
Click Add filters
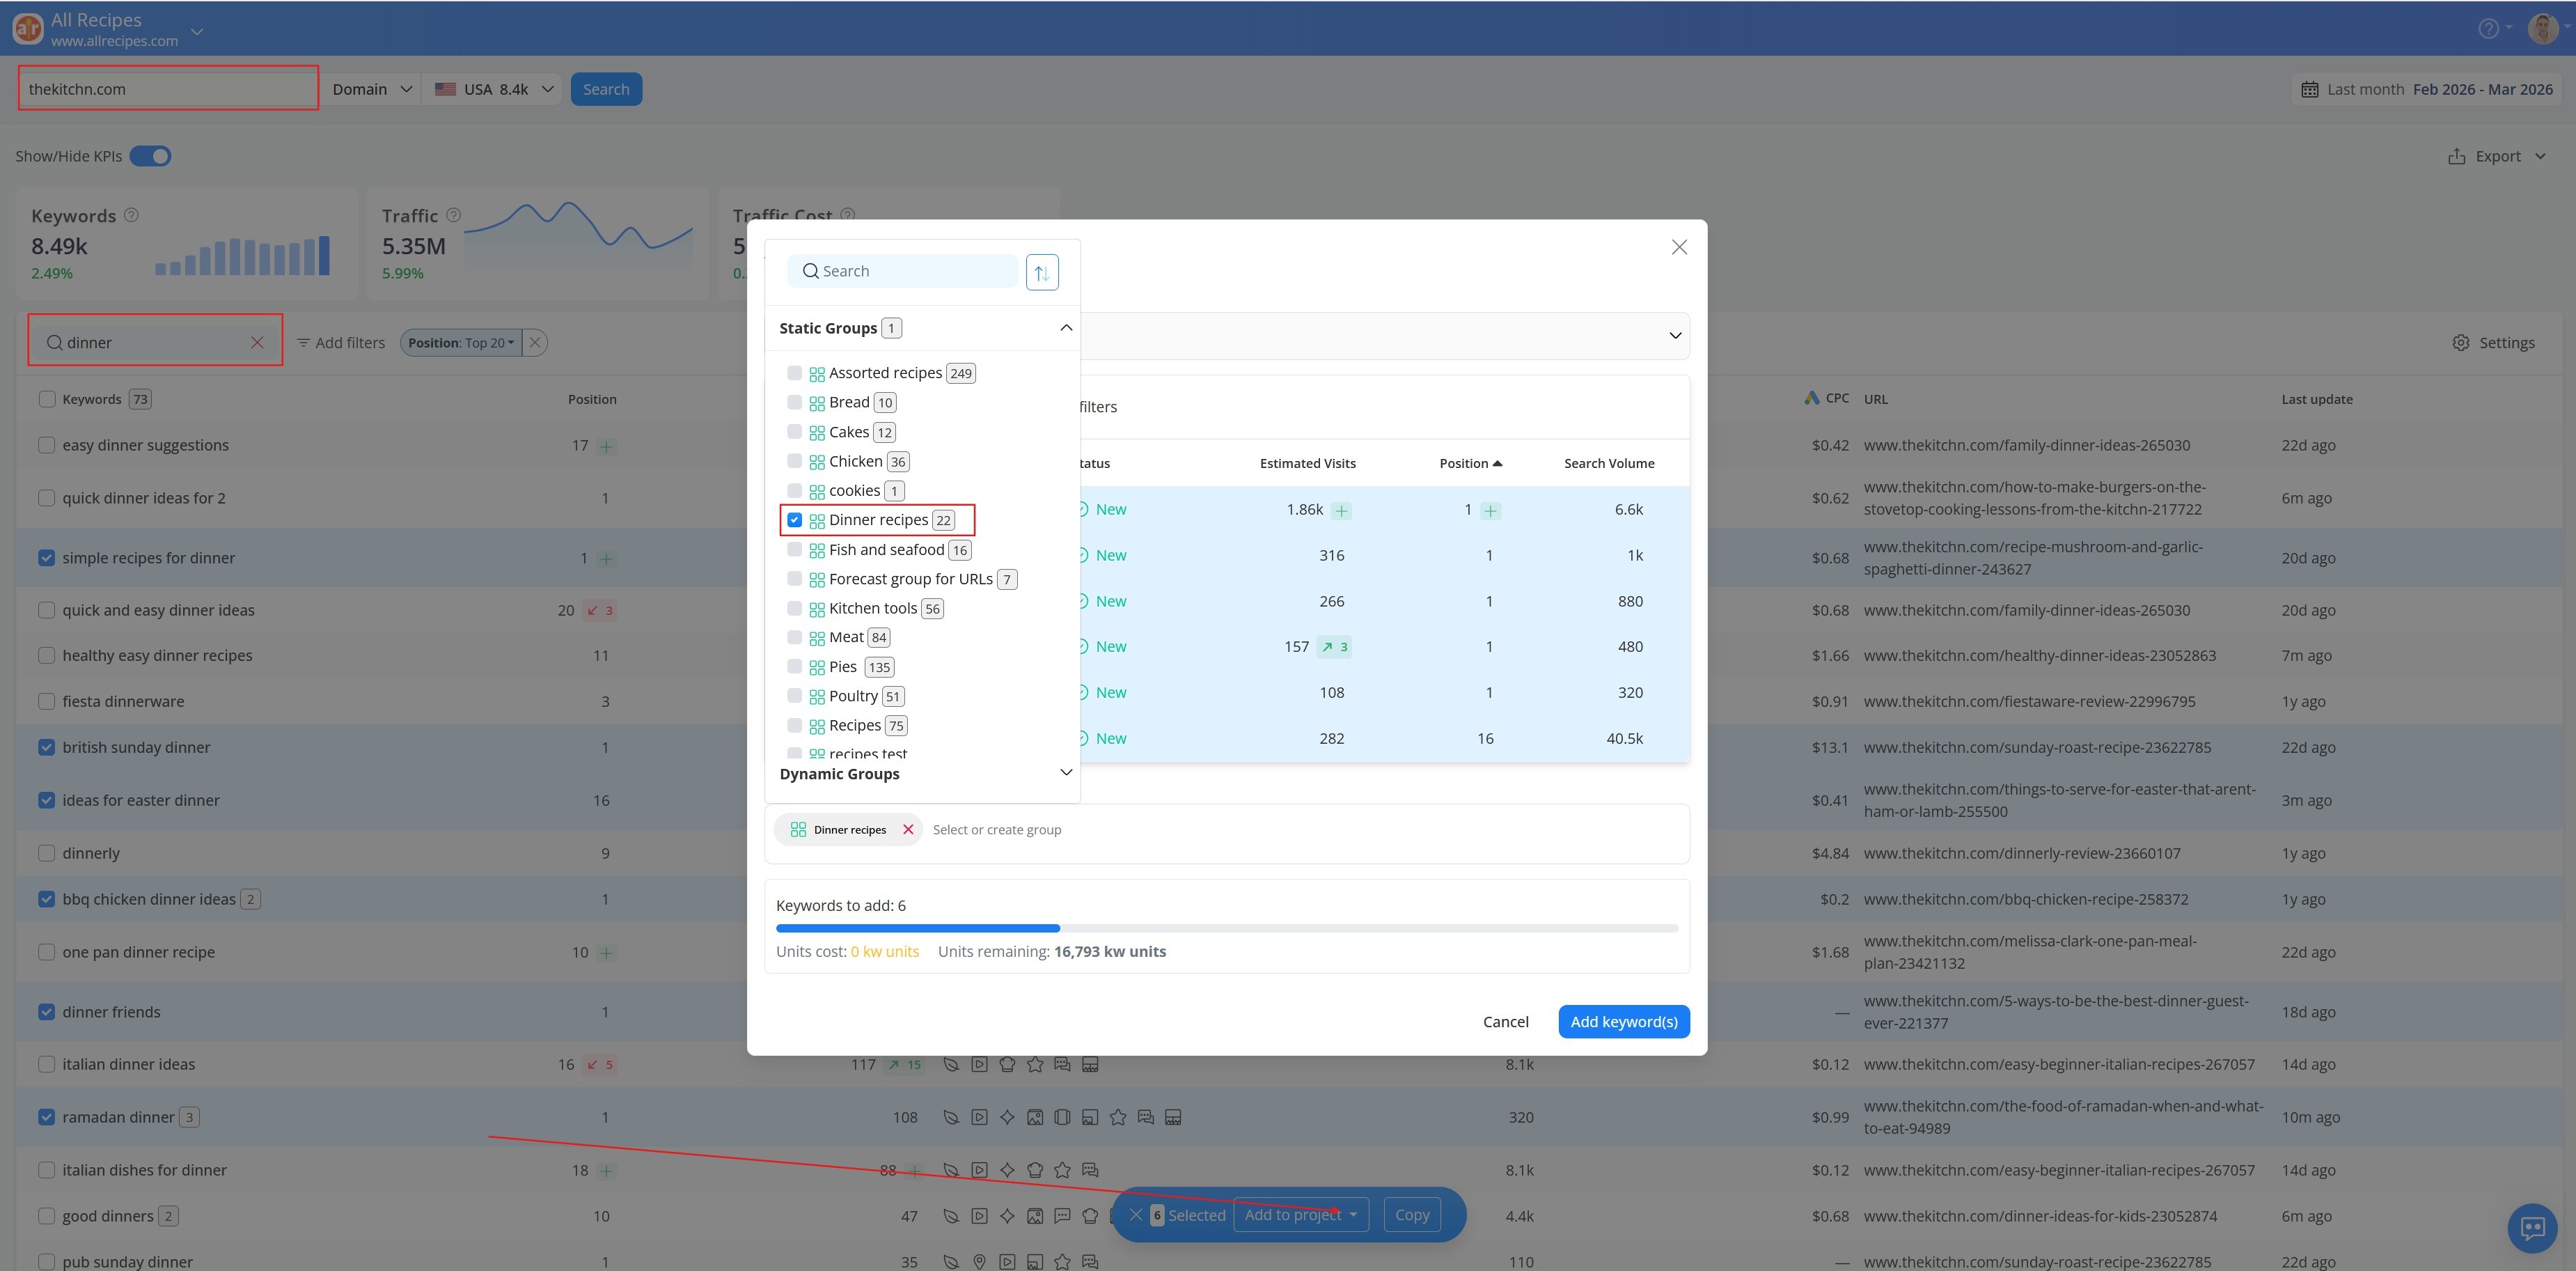340,342
